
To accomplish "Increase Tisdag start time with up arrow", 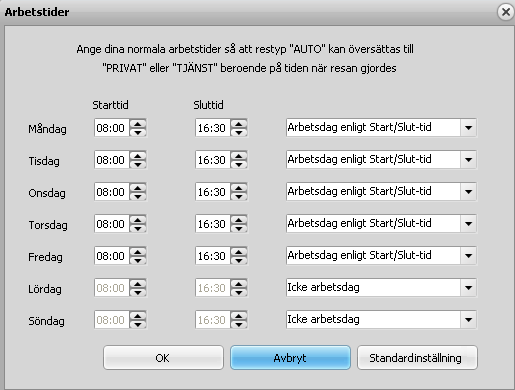I will coord(138,156).
